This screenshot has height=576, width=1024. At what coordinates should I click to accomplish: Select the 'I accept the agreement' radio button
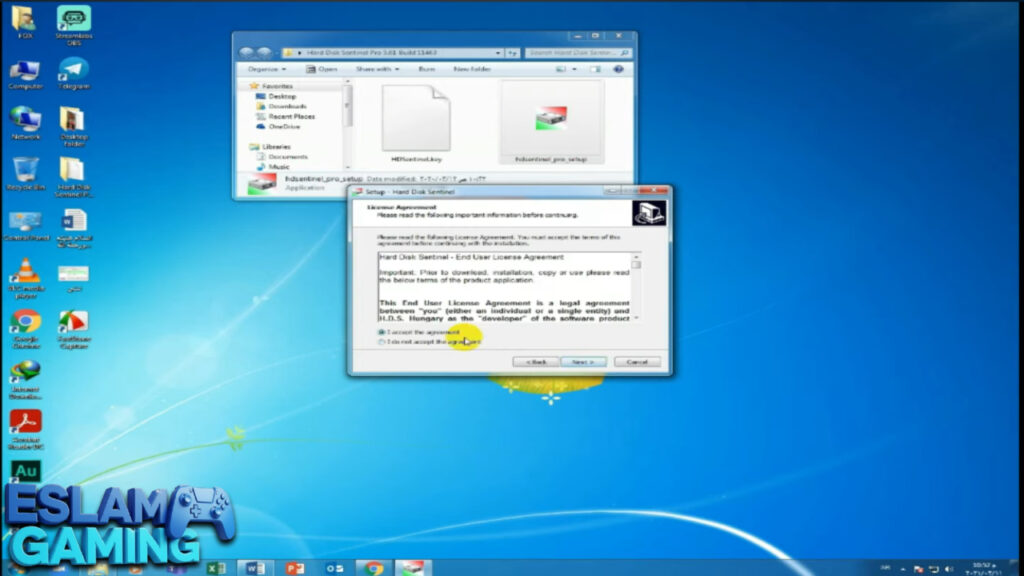coord(382,332)
